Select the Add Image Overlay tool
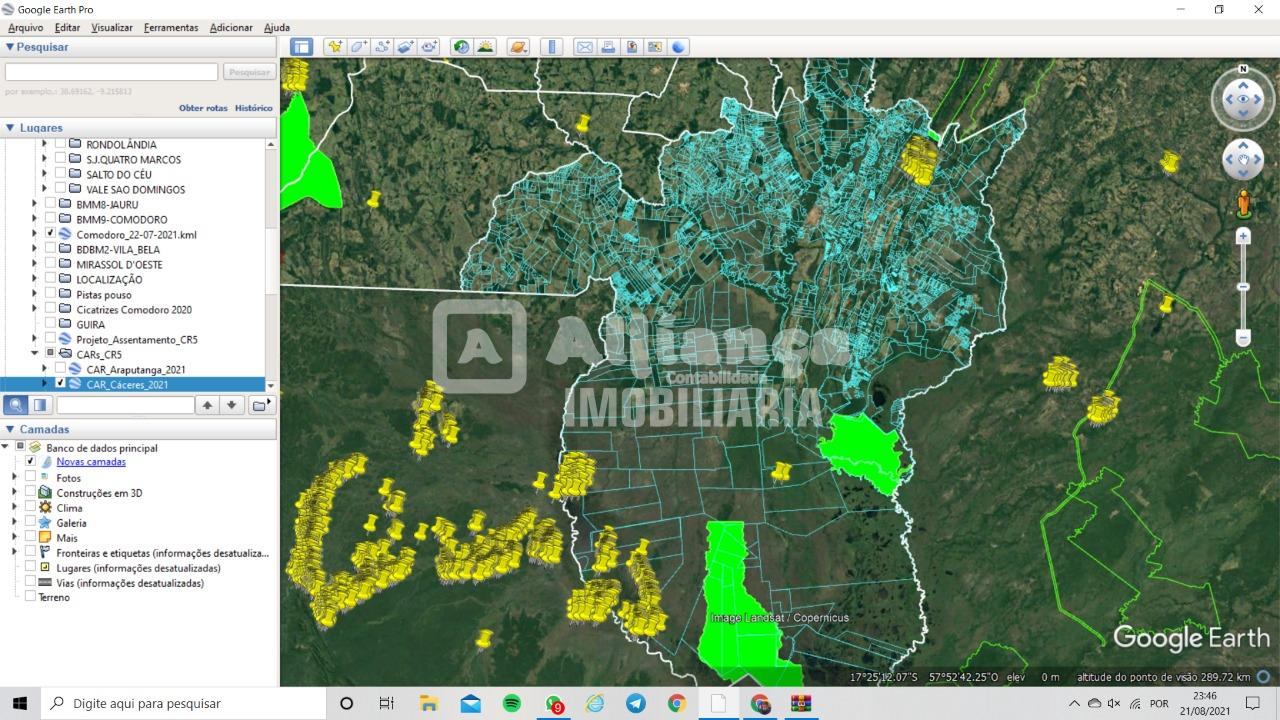 point(406,46)
